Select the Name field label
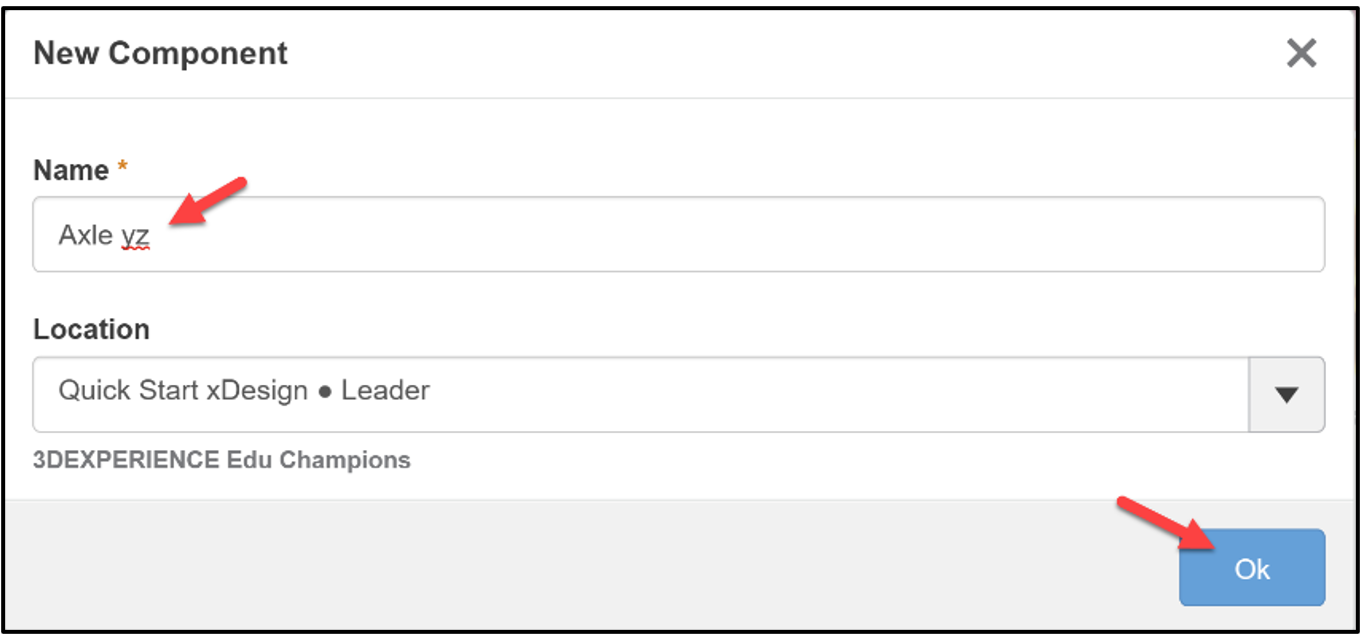Image resolution: width=1361 pixels, height=637 pixels. 71,170
